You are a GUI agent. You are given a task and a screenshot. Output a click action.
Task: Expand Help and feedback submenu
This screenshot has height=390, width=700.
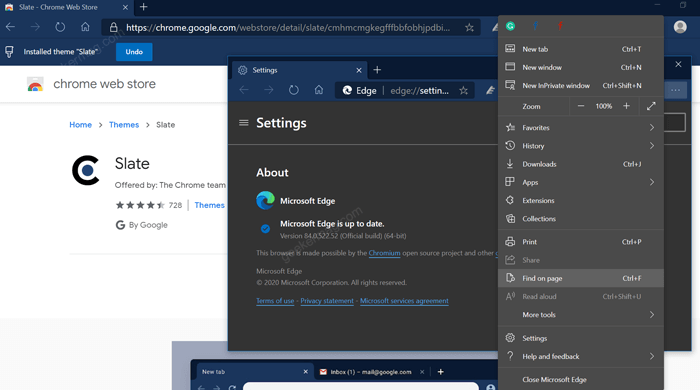[580, 357]
